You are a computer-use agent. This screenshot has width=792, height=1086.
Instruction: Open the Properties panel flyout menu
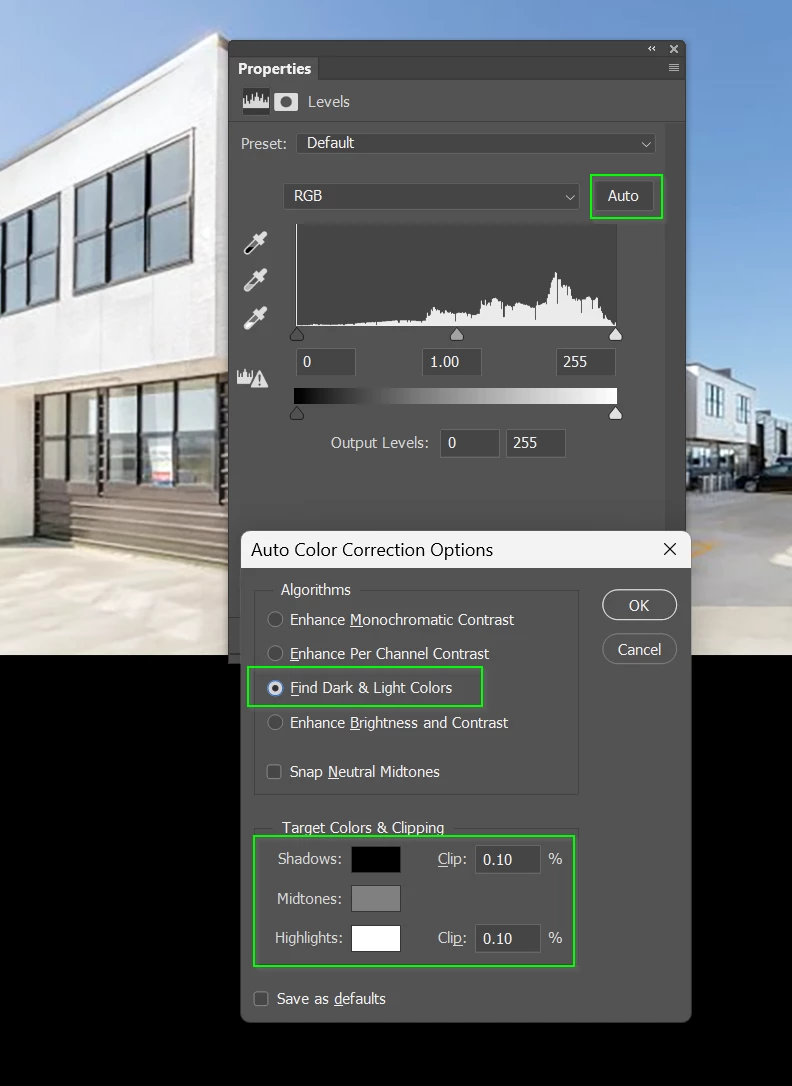pyautogui.click(x=674, y=67)
